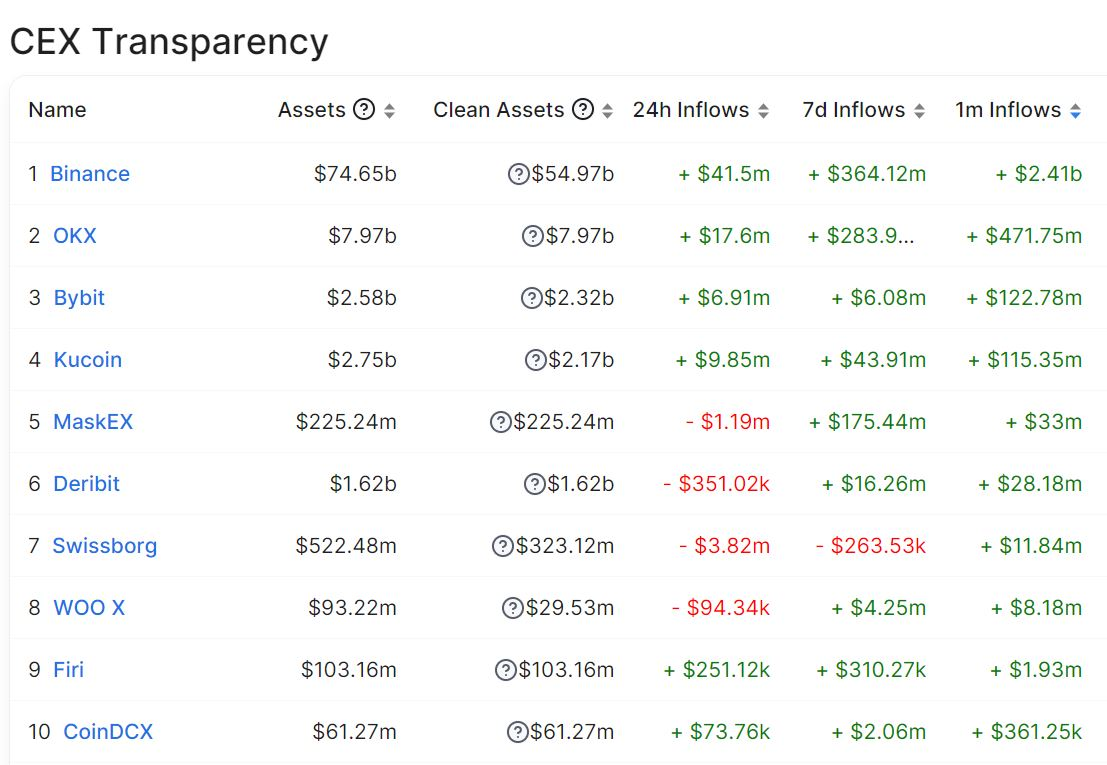Click question mark icon next to Binance clean assets

pos(519,174)
